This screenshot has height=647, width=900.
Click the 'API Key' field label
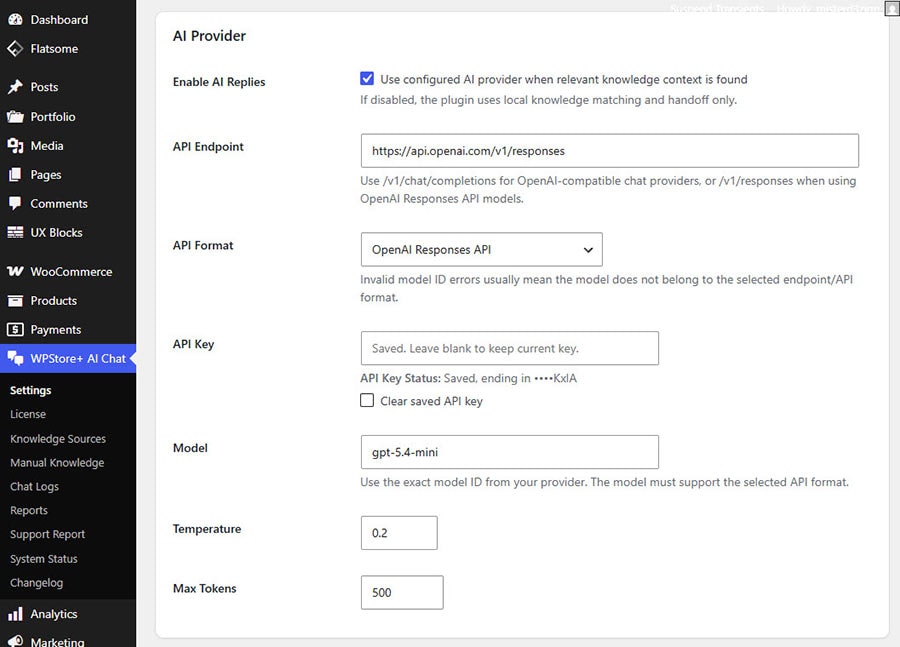tap(193, 344)
